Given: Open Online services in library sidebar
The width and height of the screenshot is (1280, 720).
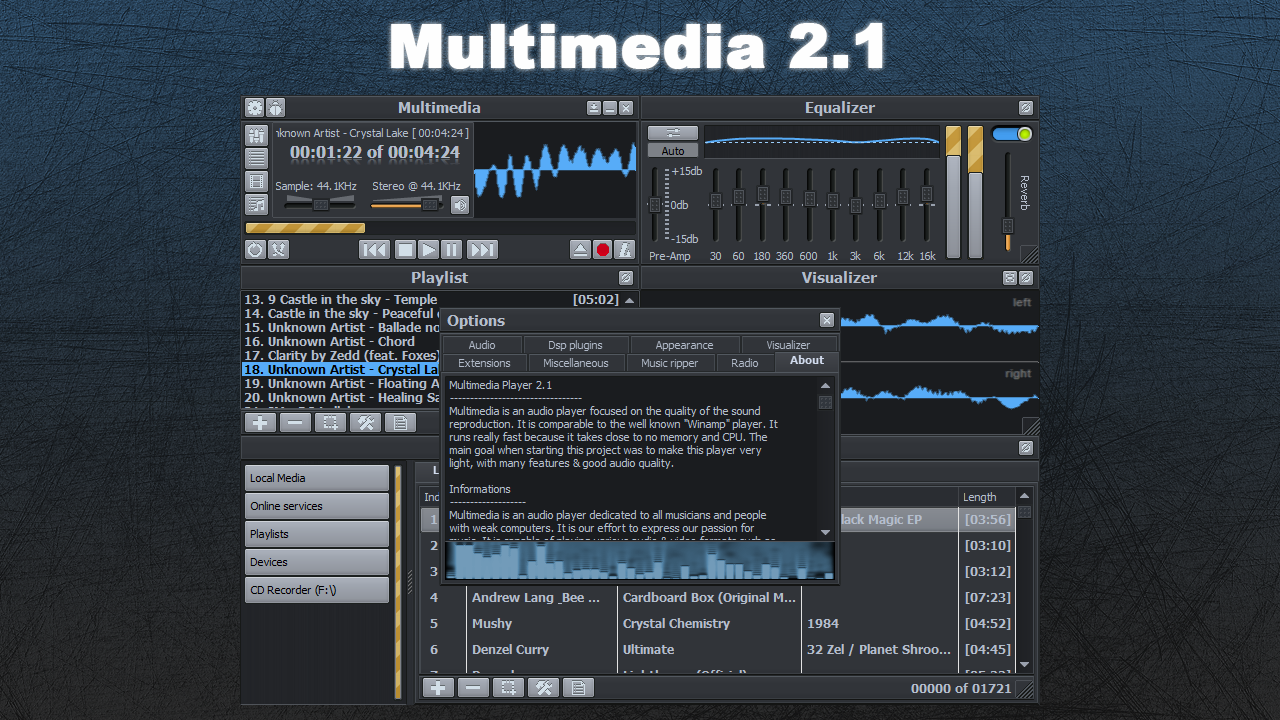Looking at the screenshot, I should click(317, 506).
